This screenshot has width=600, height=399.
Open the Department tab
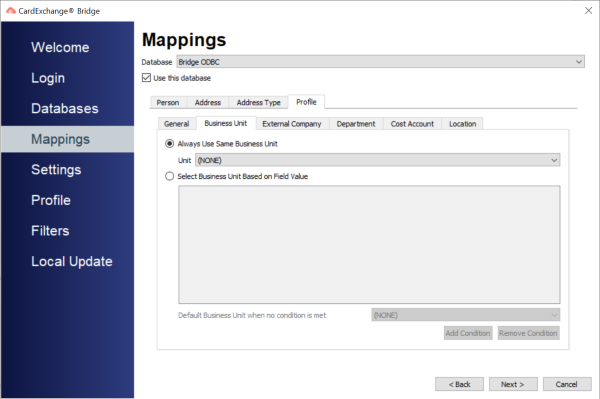click(x=356, y=124)
